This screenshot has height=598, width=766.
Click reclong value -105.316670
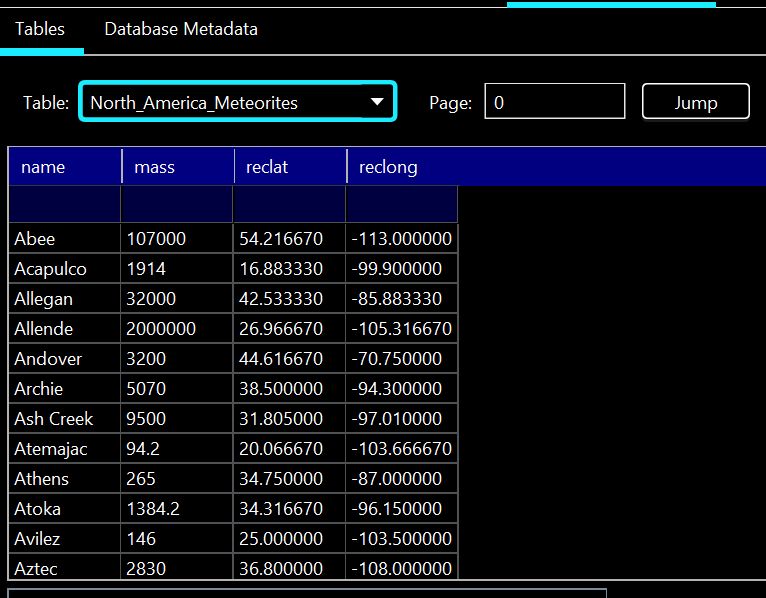click(402, 328)
